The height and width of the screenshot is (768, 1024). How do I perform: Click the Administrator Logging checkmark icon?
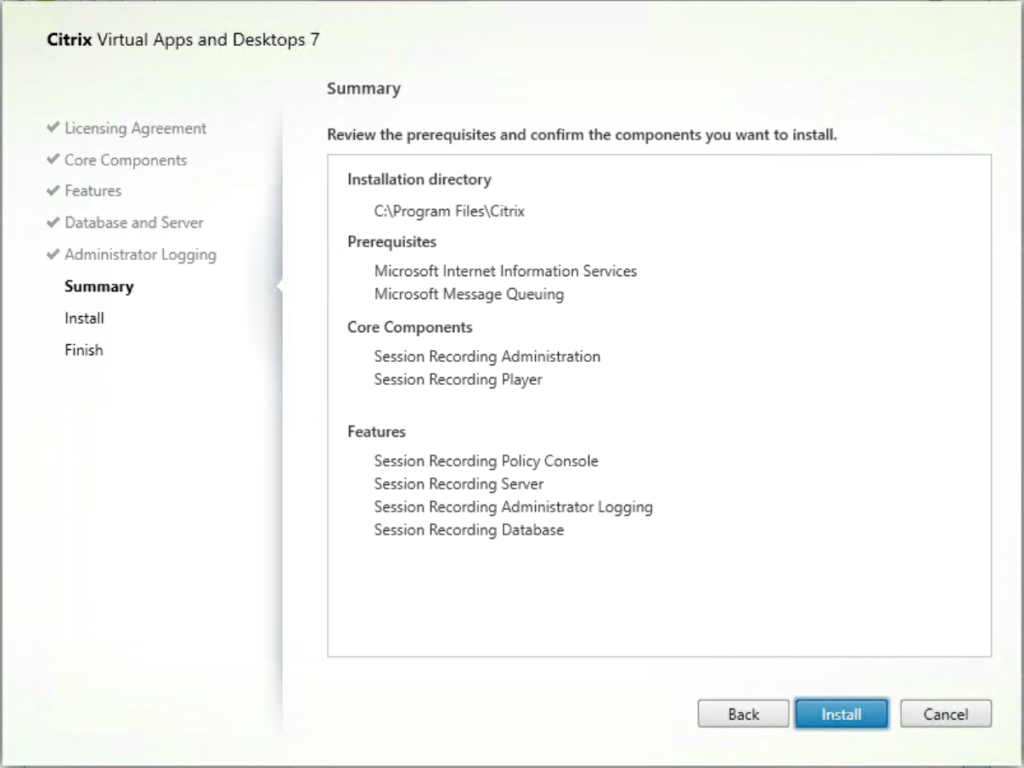53,254
